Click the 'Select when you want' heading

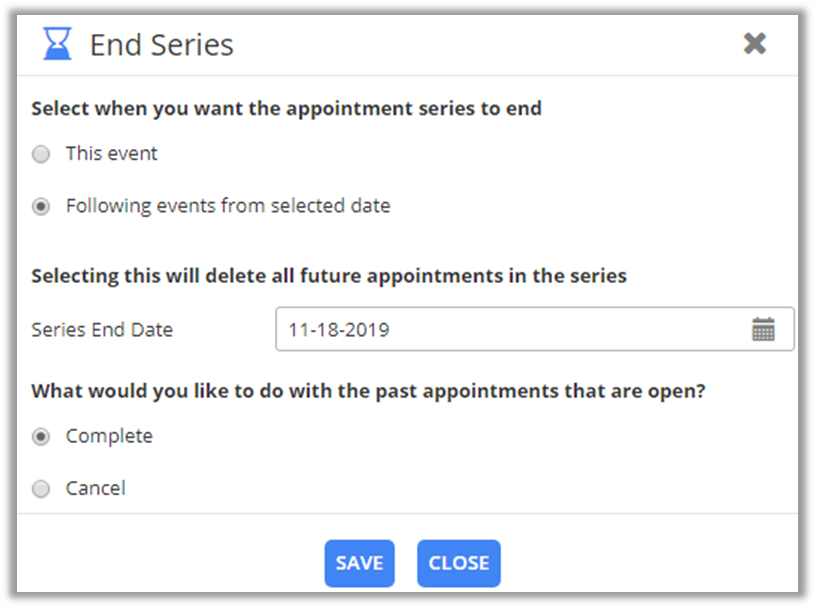[x=286, y=108]
